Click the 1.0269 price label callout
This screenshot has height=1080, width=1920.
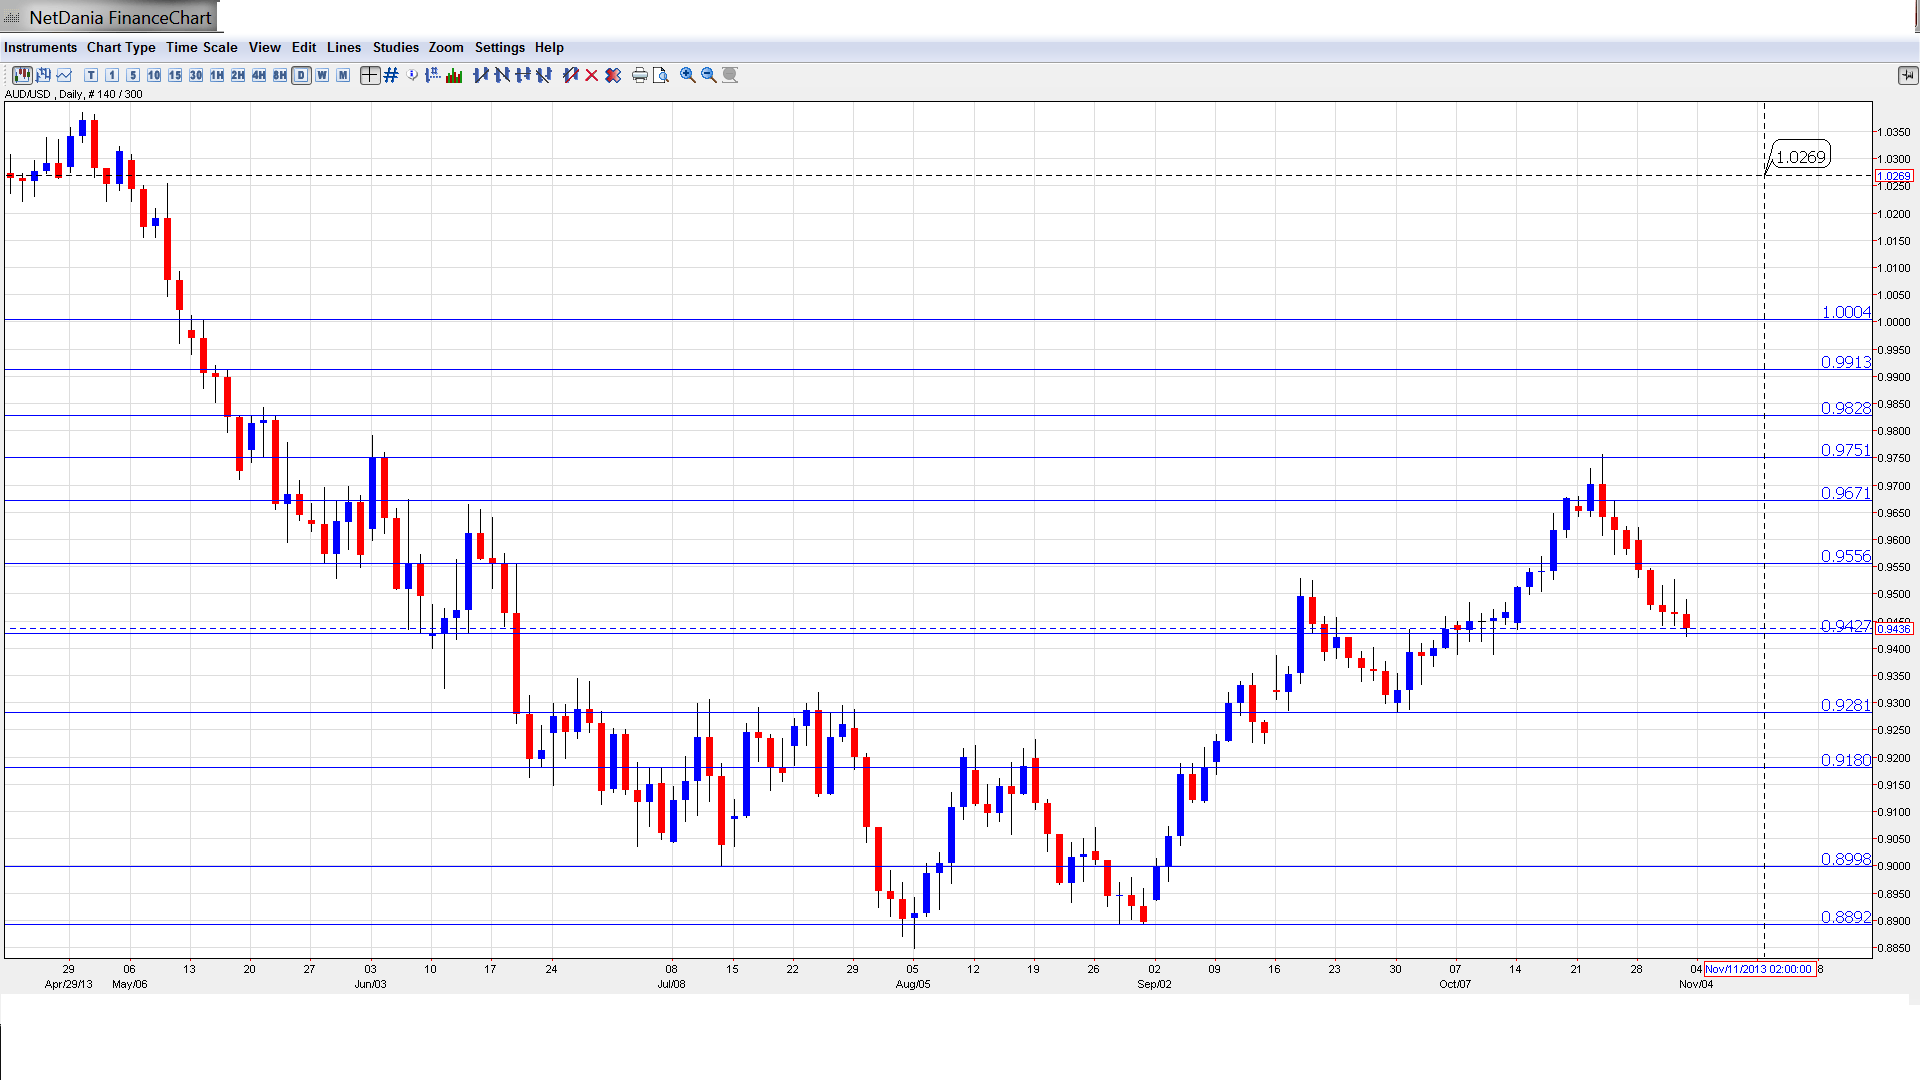click(1800, 157)
